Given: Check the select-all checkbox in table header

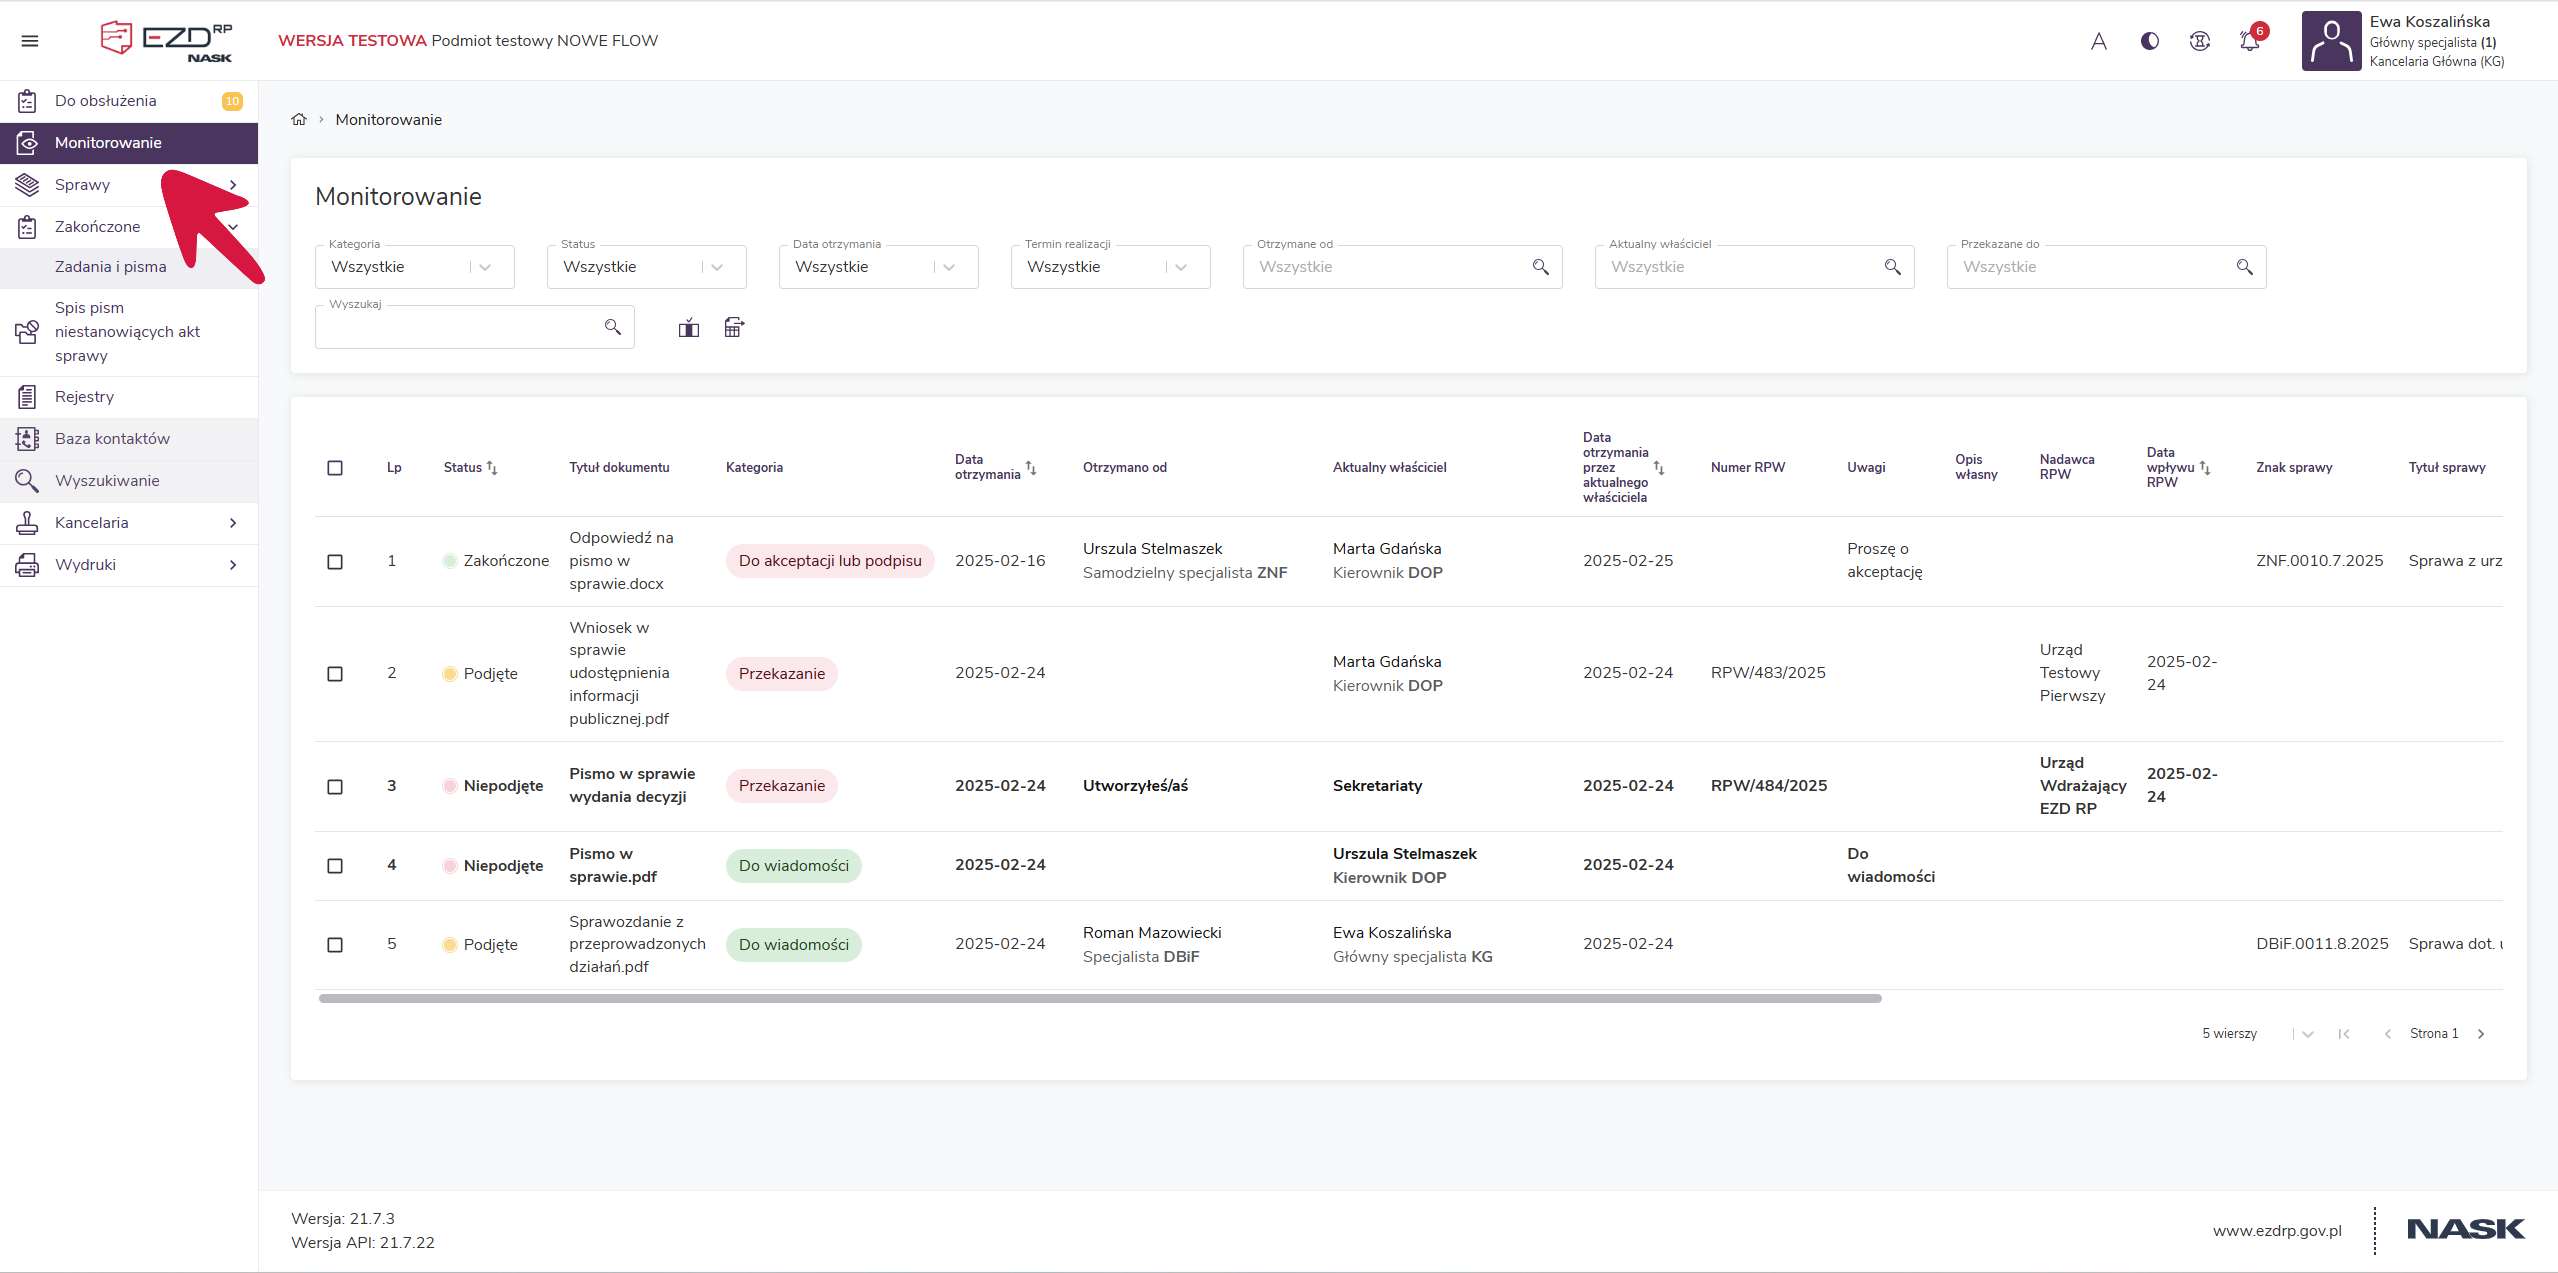Looking at the screenshot, I should (335, 468).
